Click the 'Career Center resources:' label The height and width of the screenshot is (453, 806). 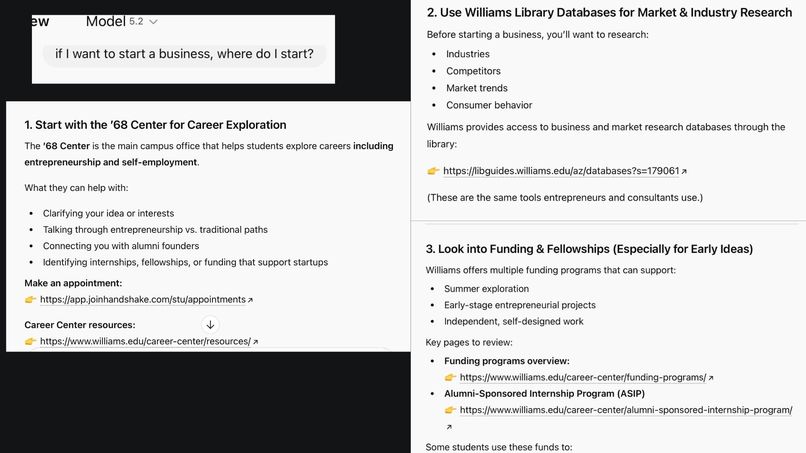(80, 325)
